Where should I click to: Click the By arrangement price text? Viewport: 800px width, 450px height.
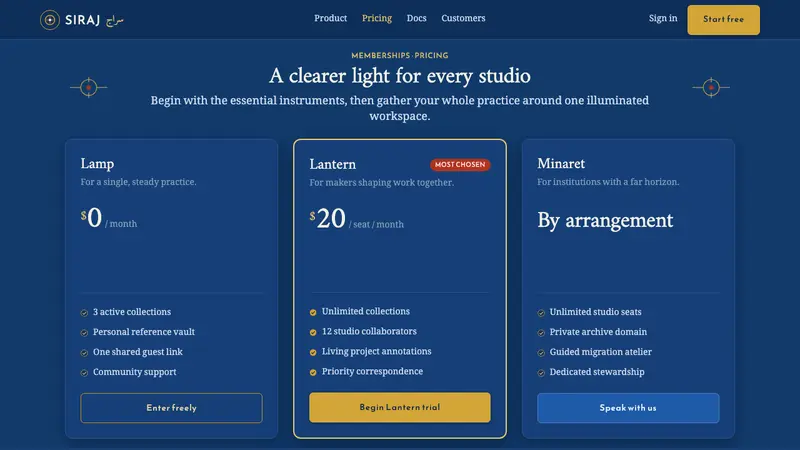point(605,220)
